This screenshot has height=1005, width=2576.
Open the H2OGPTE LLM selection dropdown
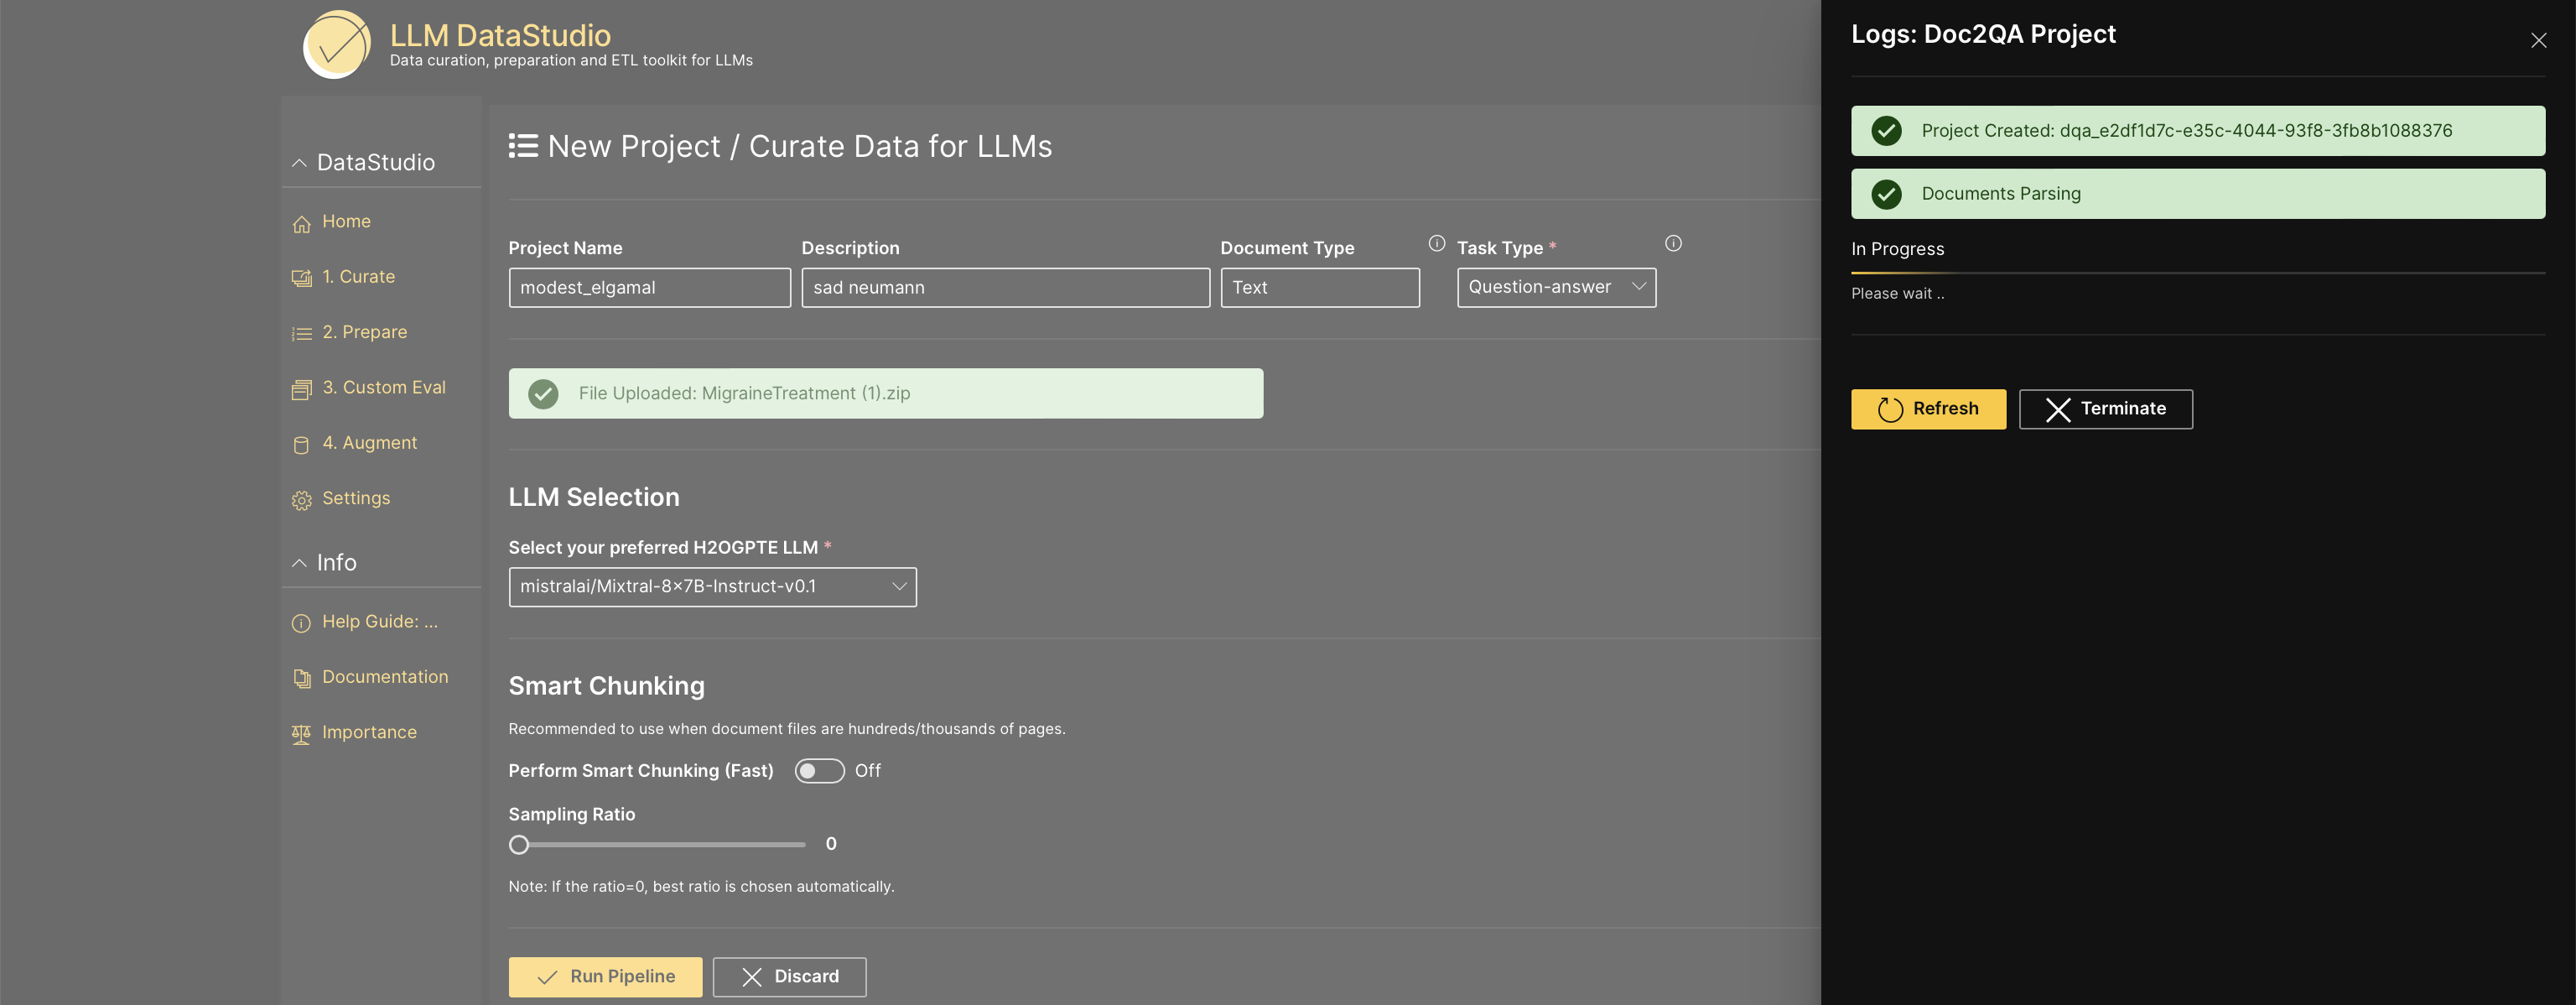click(711, 587)
